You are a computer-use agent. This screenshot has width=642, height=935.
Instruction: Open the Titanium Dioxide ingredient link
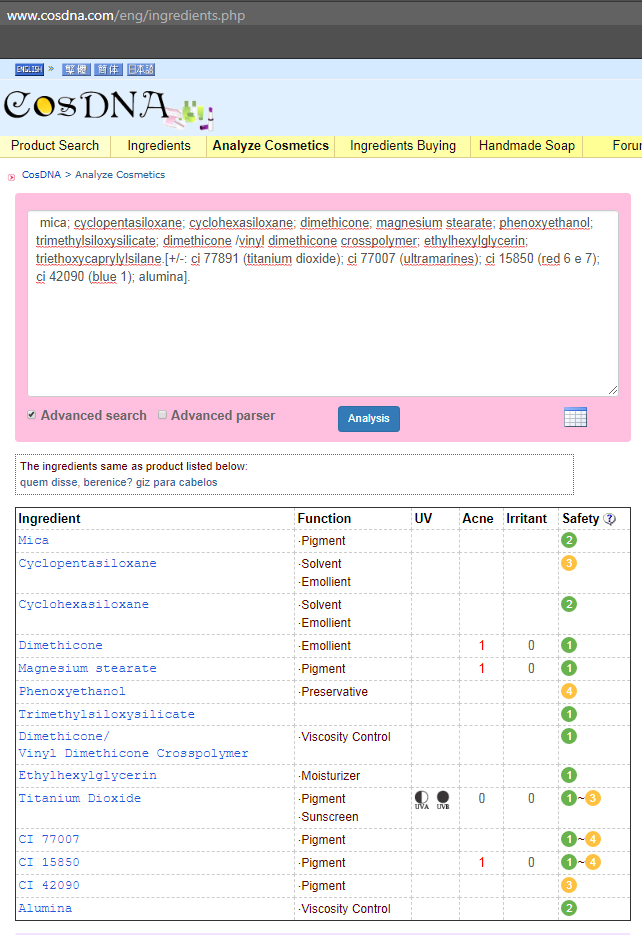80,798
